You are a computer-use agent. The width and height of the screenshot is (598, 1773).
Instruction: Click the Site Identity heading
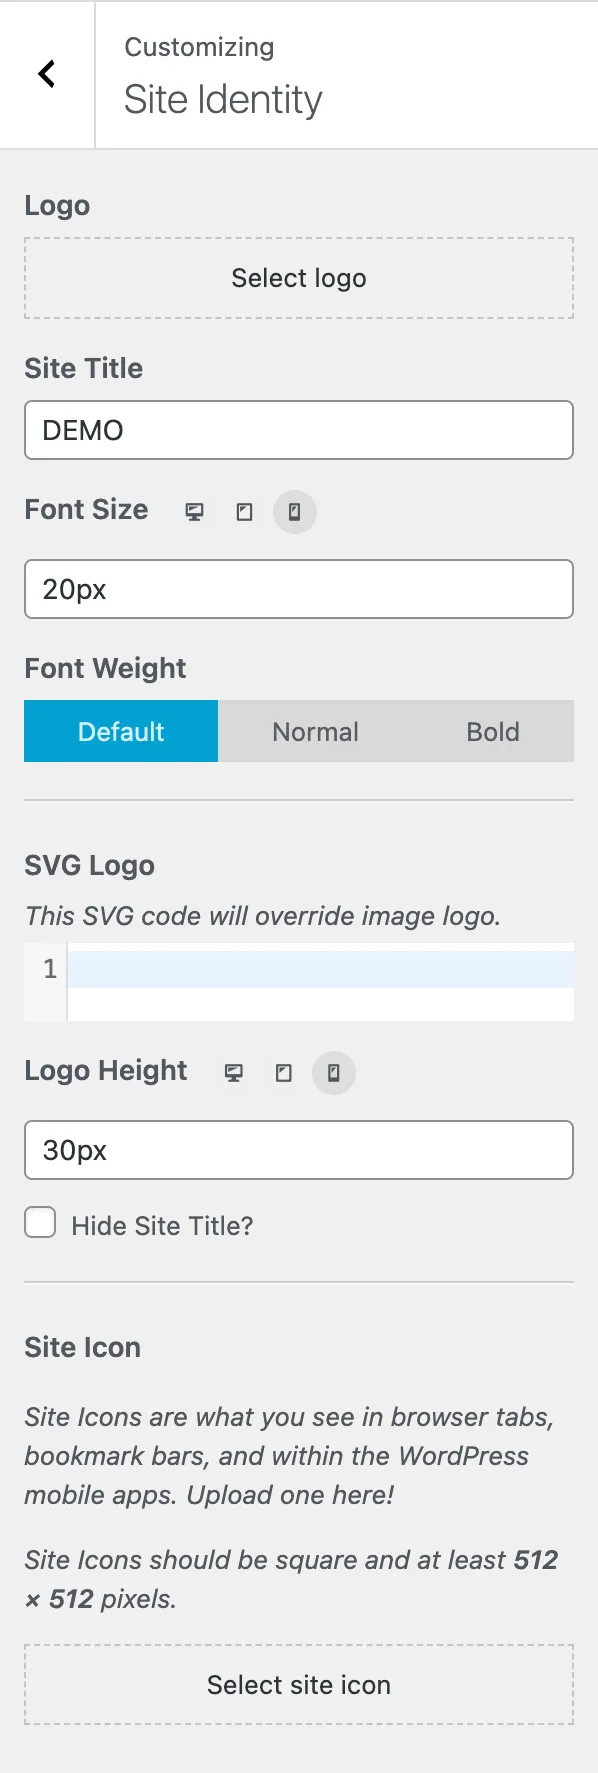(222, 99)
